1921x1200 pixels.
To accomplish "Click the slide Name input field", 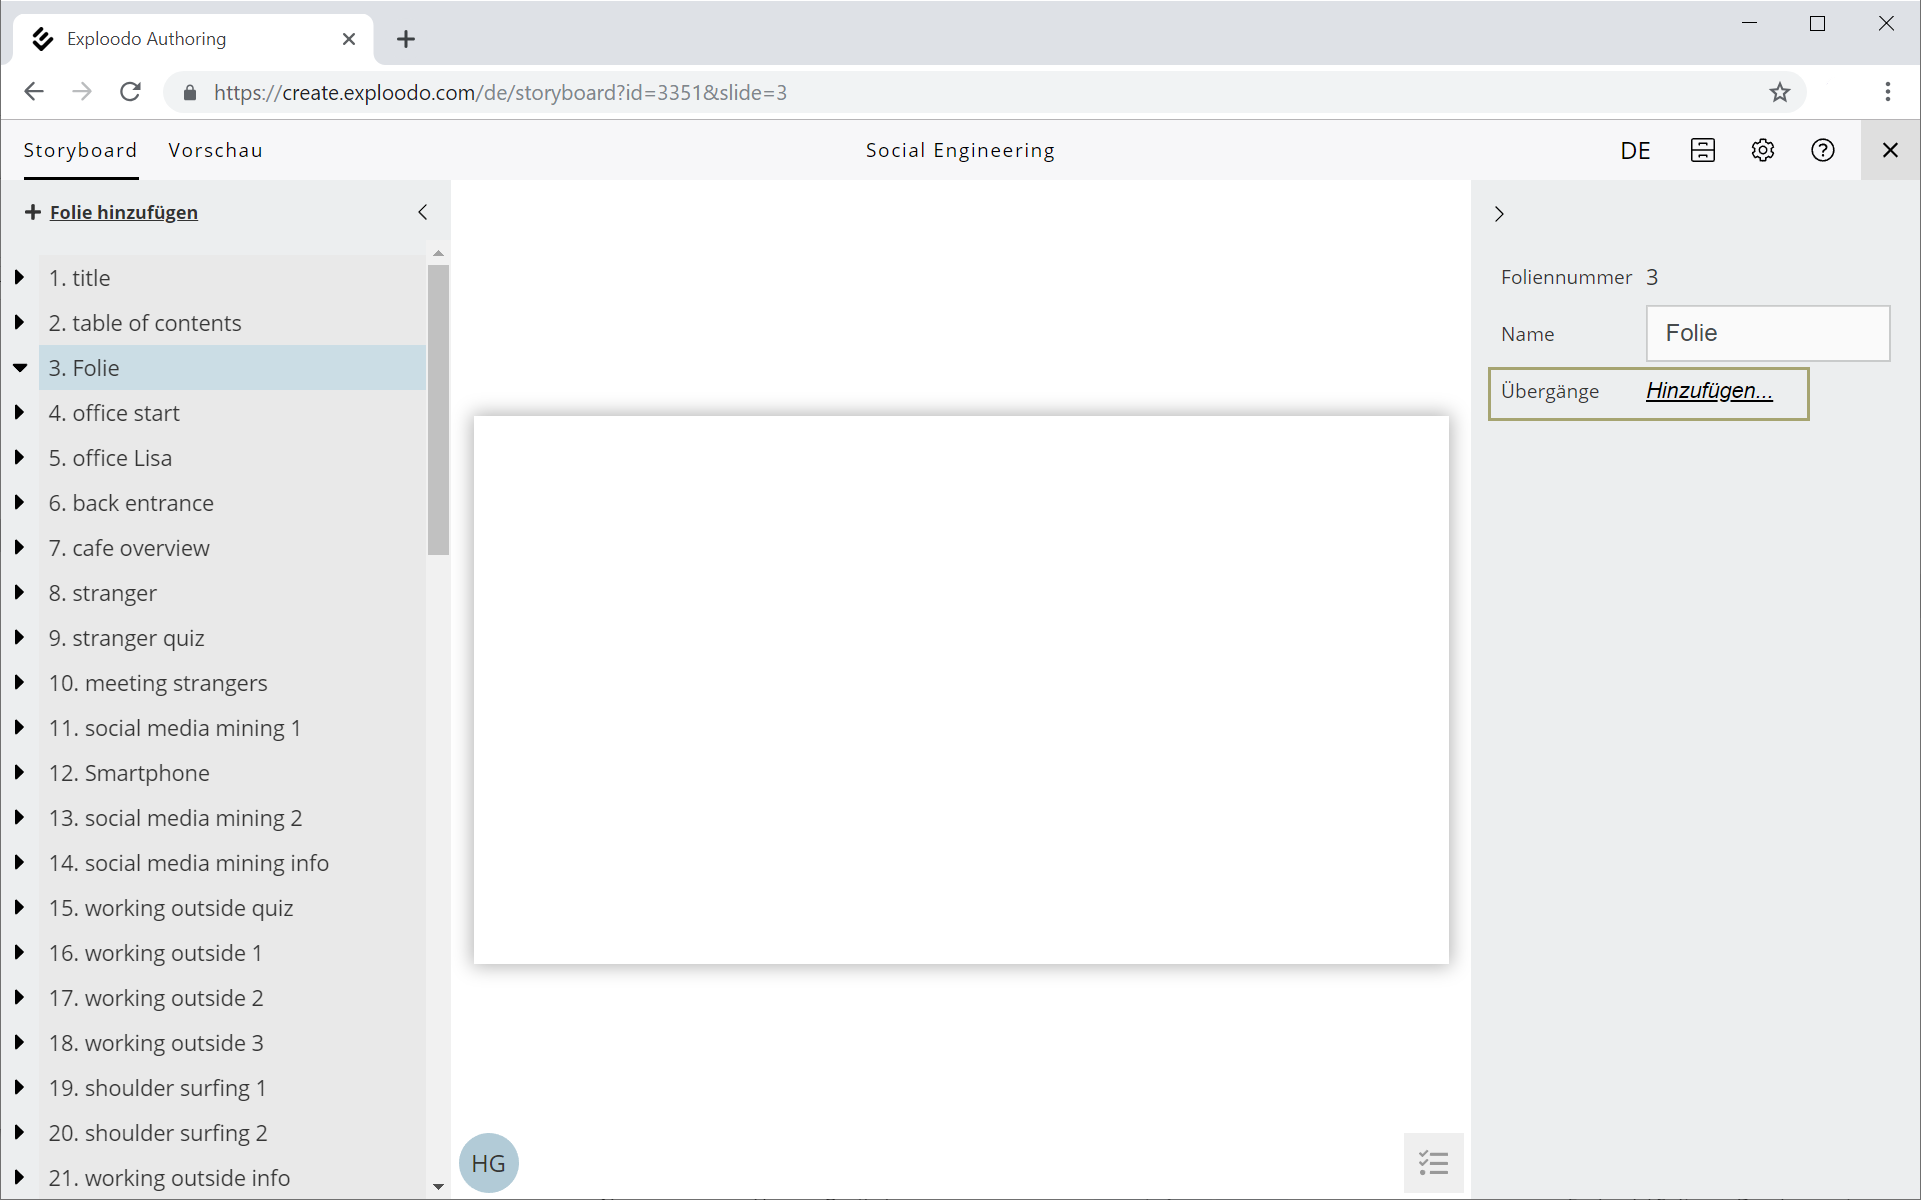I will (x=1767, y=333).
